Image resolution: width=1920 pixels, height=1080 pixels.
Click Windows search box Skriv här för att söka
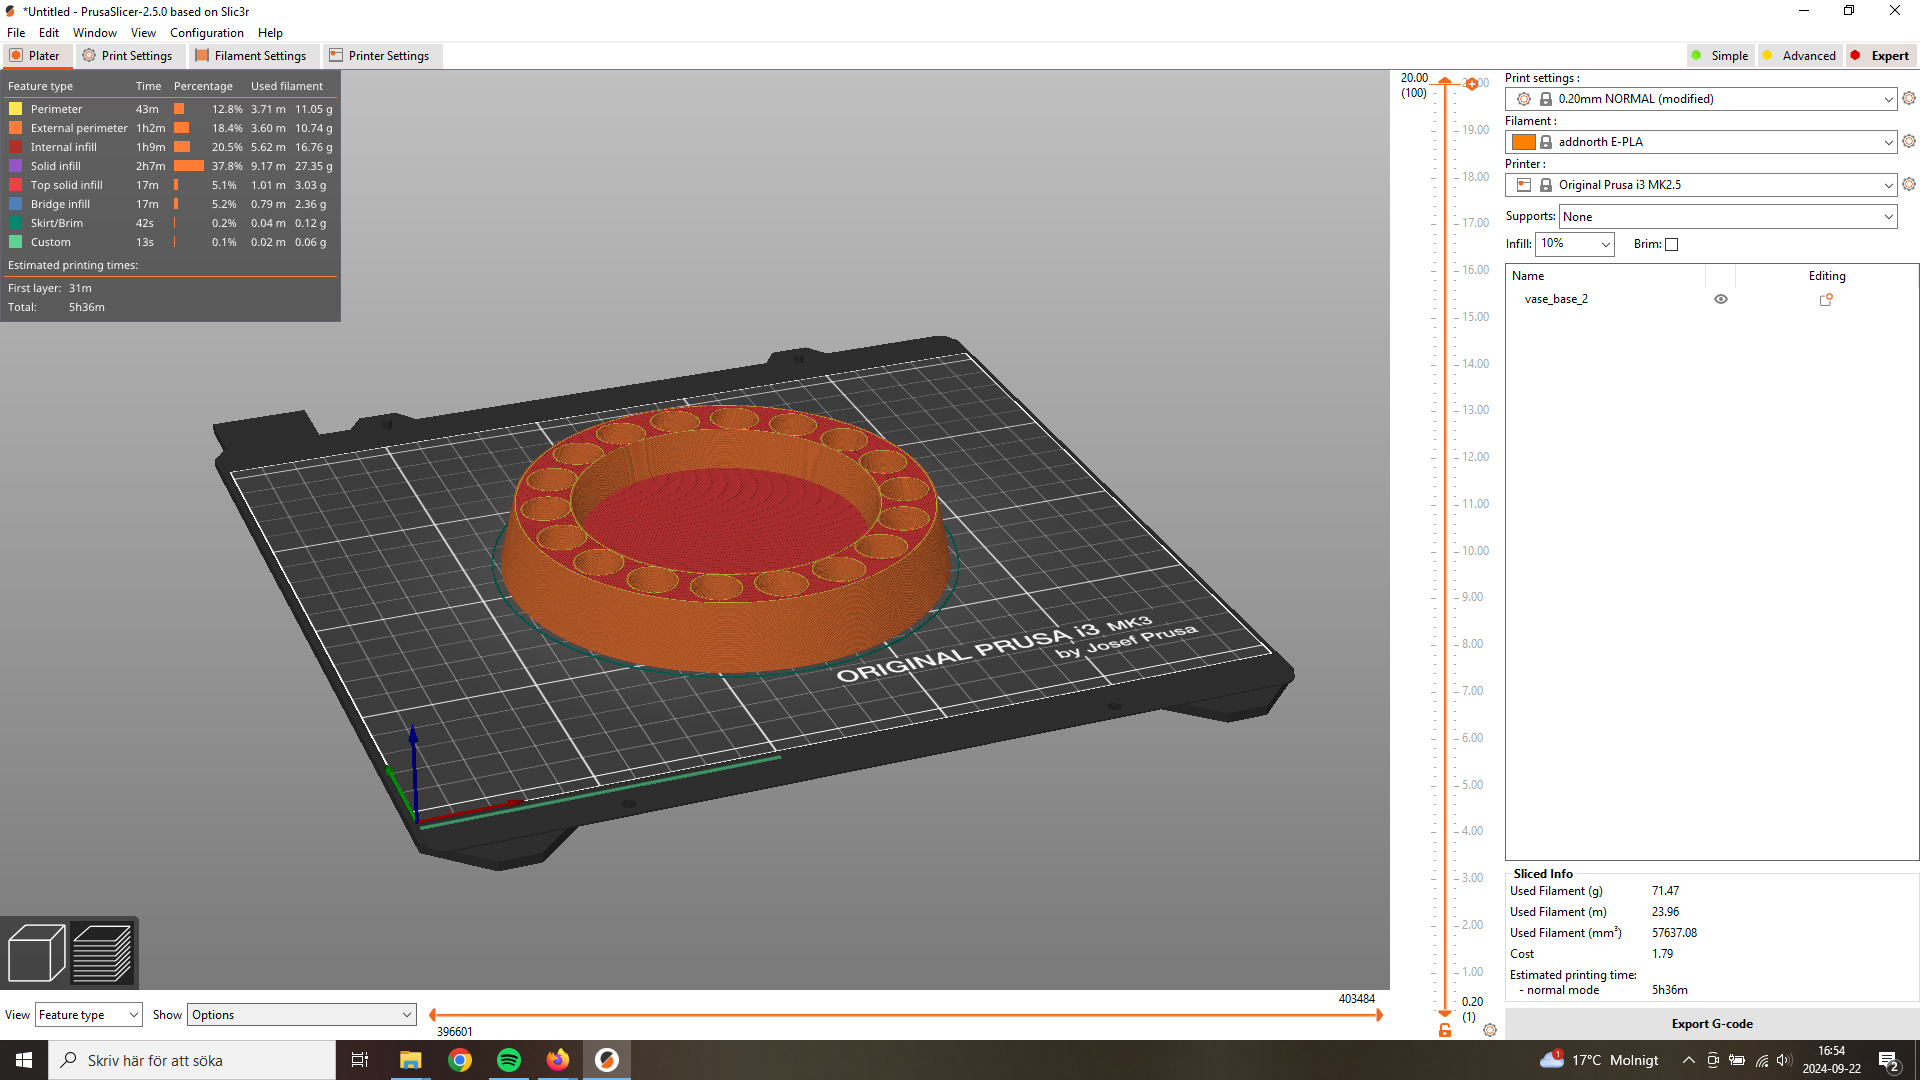(192, 1060)
